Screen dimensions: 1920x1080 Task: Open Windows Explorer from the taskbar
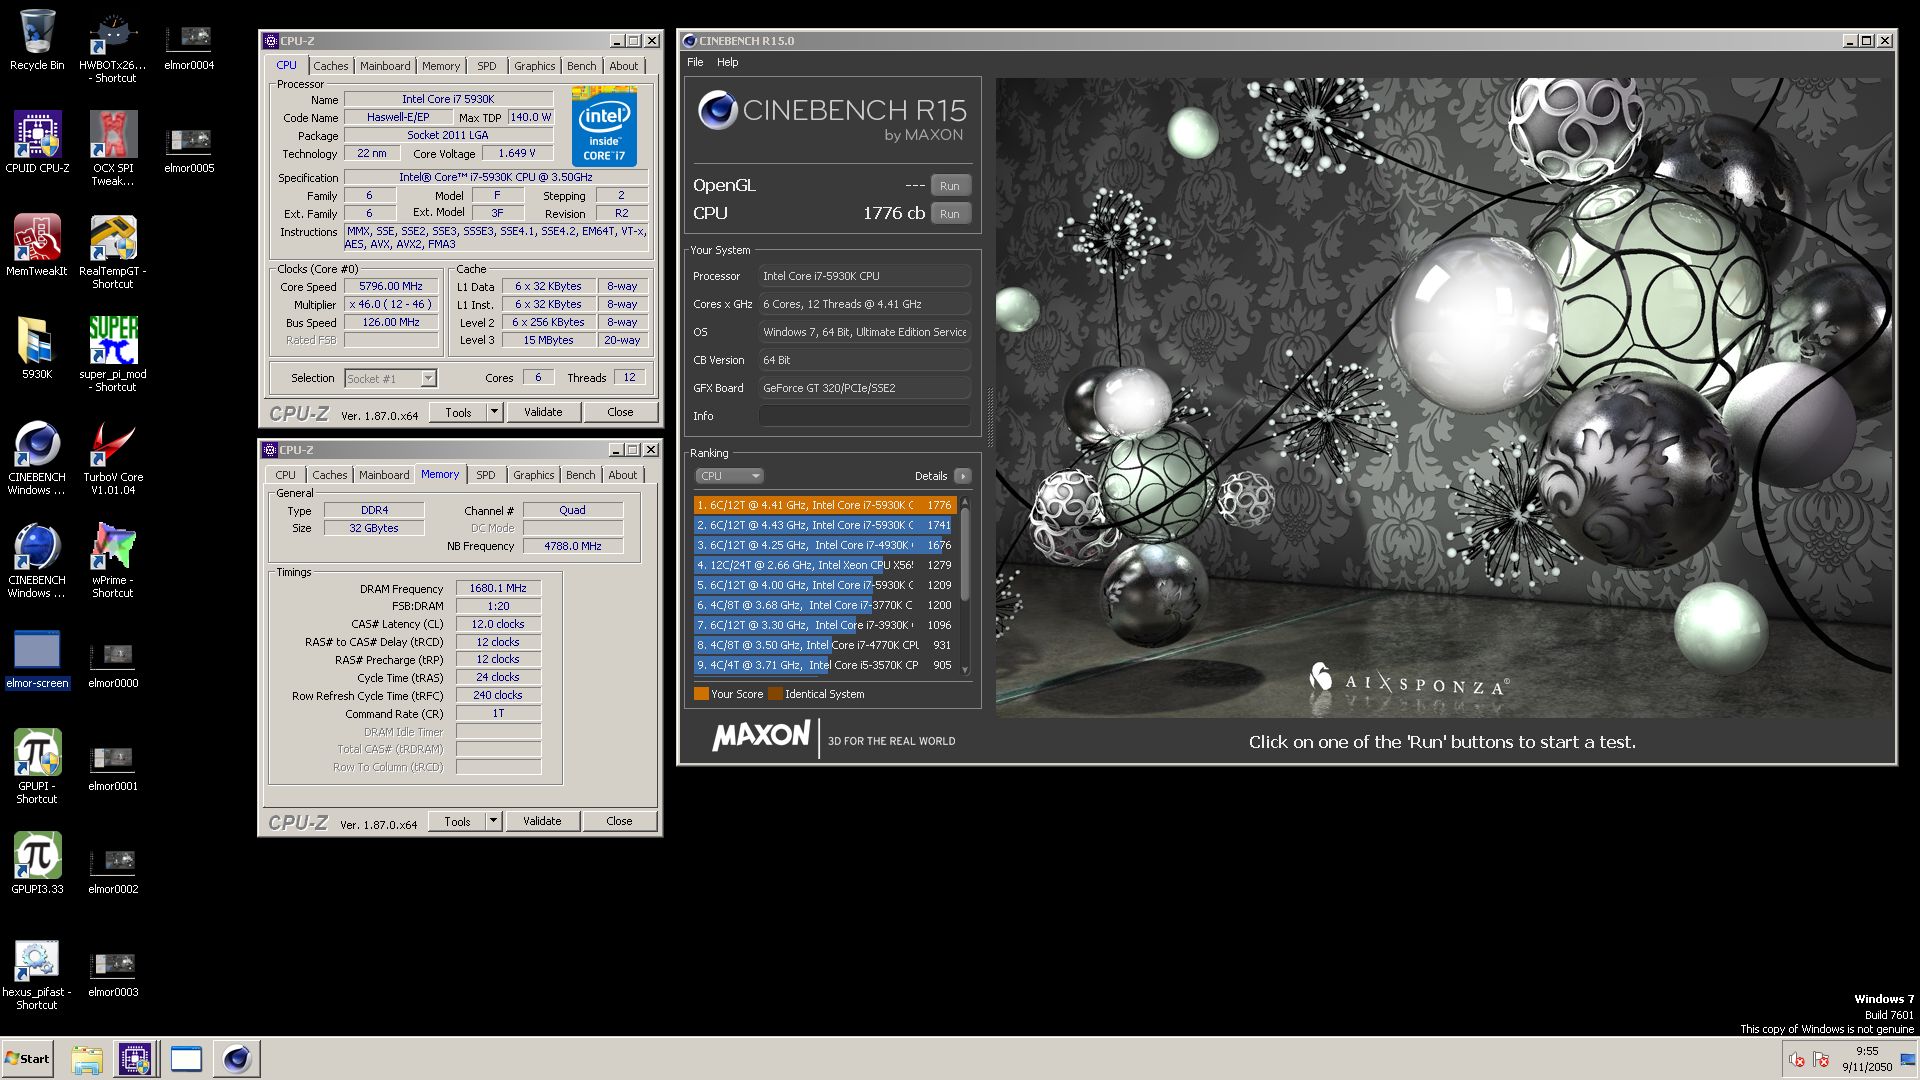[x=87, y=1059]
